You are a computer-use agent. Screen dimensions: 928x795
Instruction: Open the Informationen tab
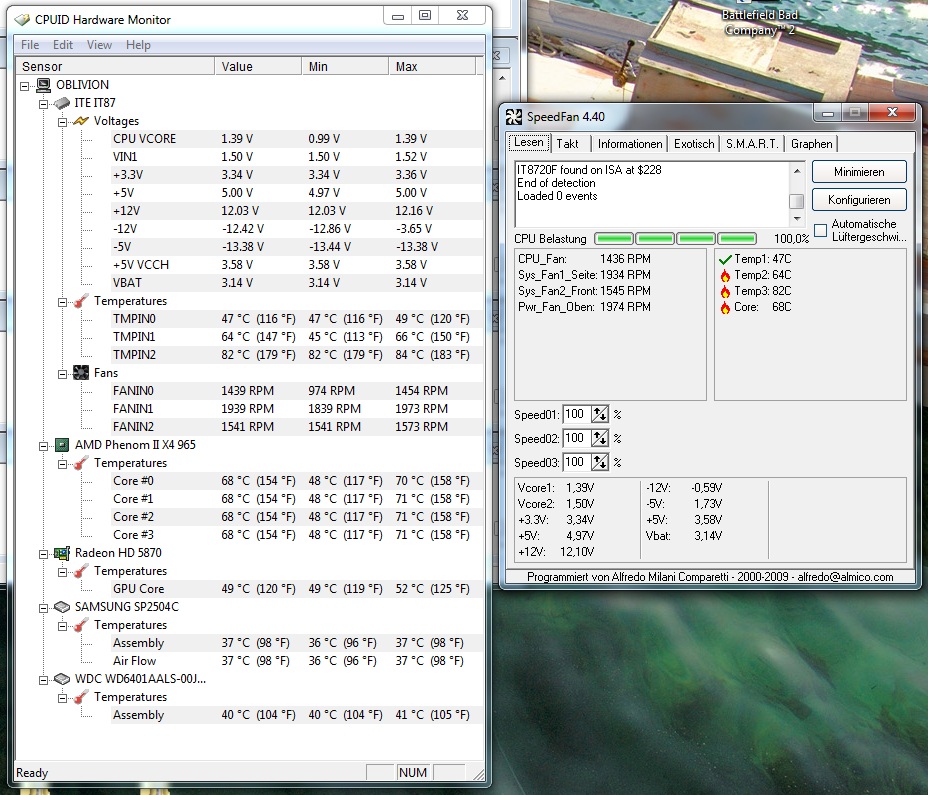tap(630, 144)
